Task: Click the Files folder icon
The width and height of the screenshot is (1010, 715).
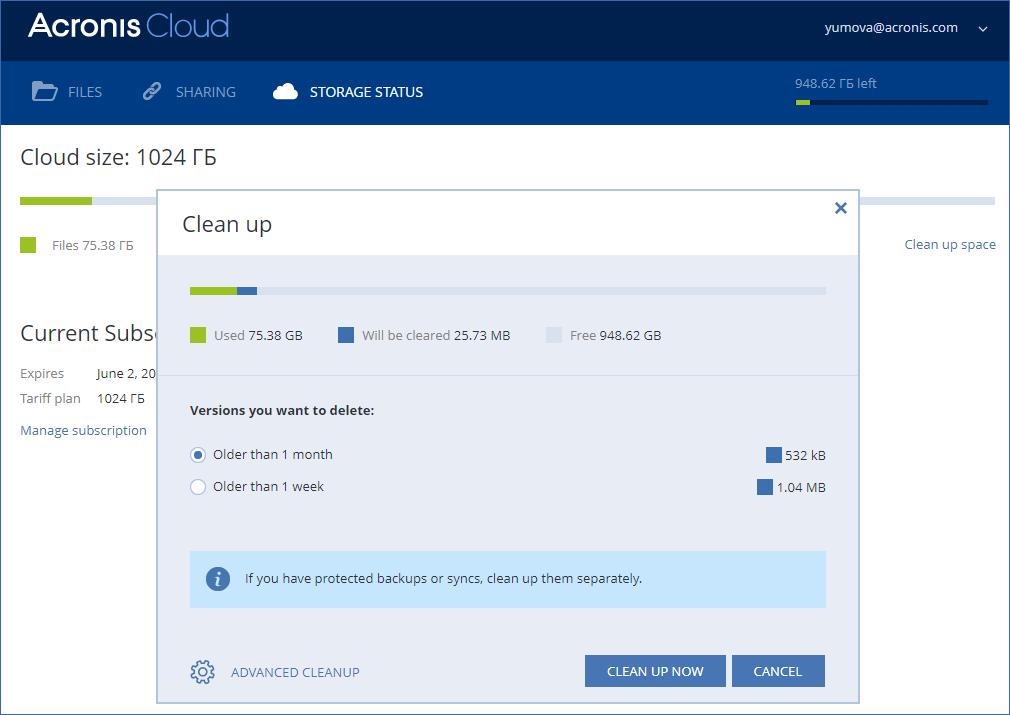Action: pos(44,91)
